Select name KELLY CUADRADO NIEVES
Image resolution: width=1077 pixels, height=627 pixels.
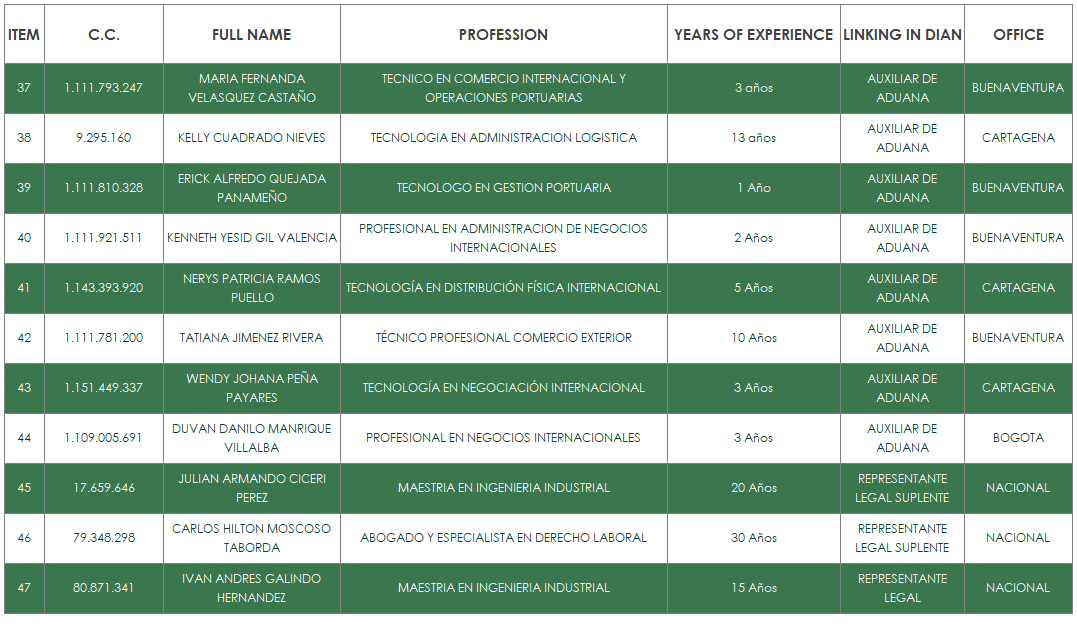point(251,138)
